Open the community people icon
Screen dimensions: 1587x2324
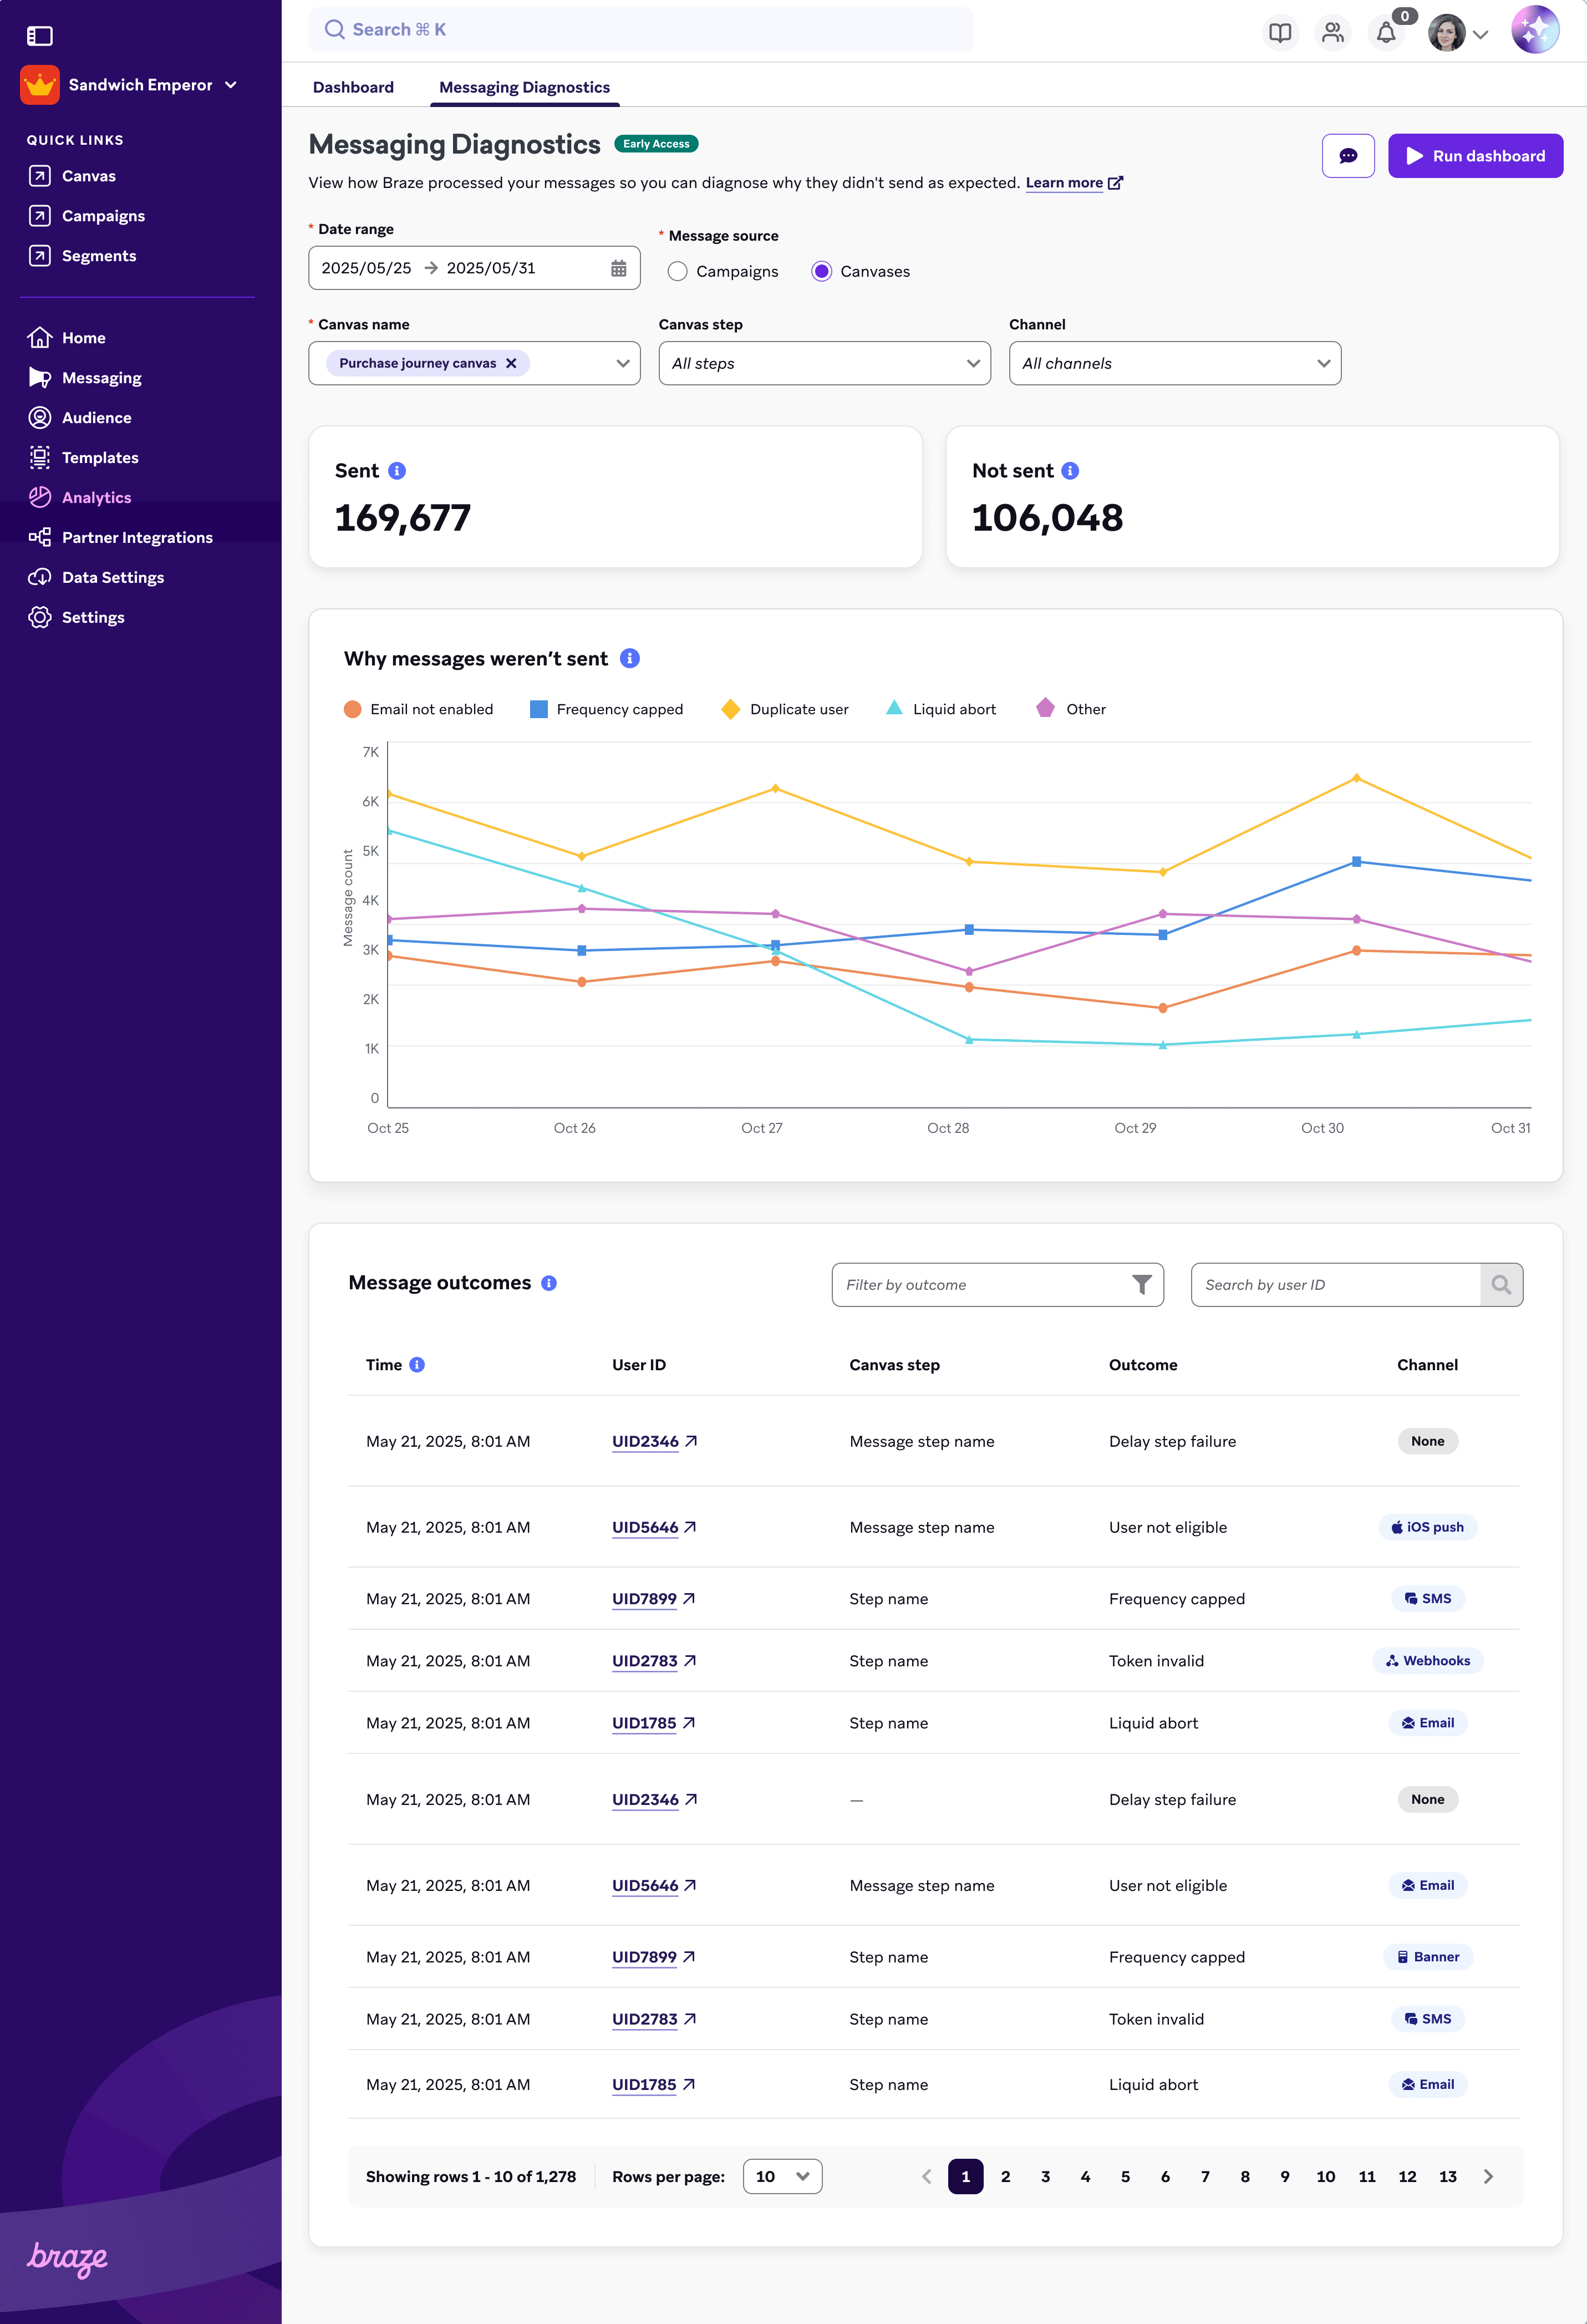[x=1332, y=33]
